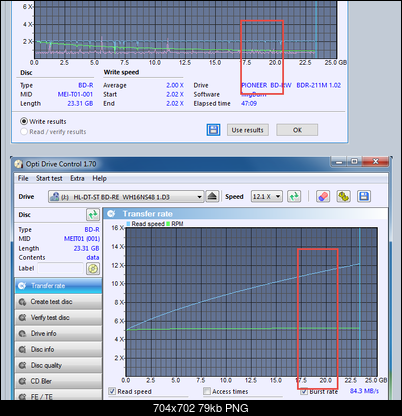Screen dimensions: 402x416
Task: Minimize the Opti Drive Control window
Action: 339,162
